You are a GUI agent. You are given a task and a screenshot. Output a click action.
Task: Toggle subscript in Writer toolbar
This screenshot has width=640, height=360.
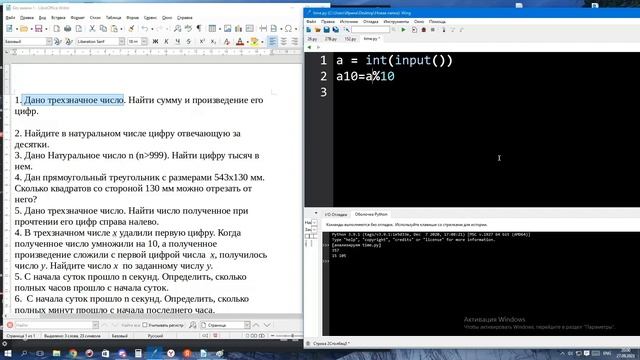(x=213, y=41)
